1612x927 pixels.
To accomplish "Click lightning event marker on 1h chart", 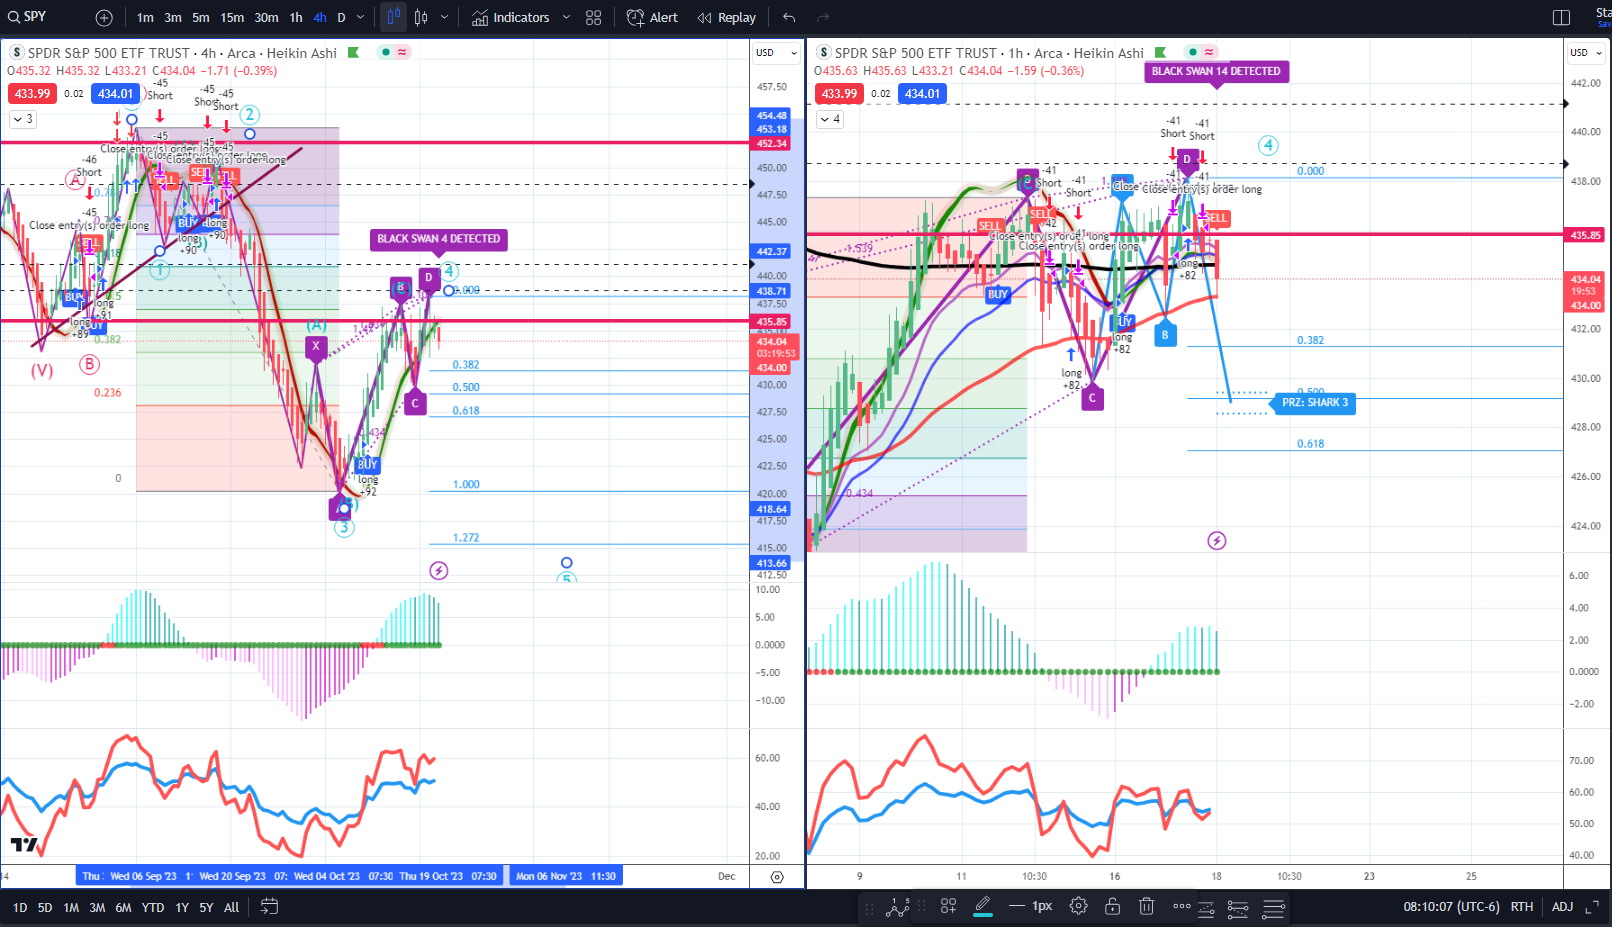I will [x=1217, y=541].
